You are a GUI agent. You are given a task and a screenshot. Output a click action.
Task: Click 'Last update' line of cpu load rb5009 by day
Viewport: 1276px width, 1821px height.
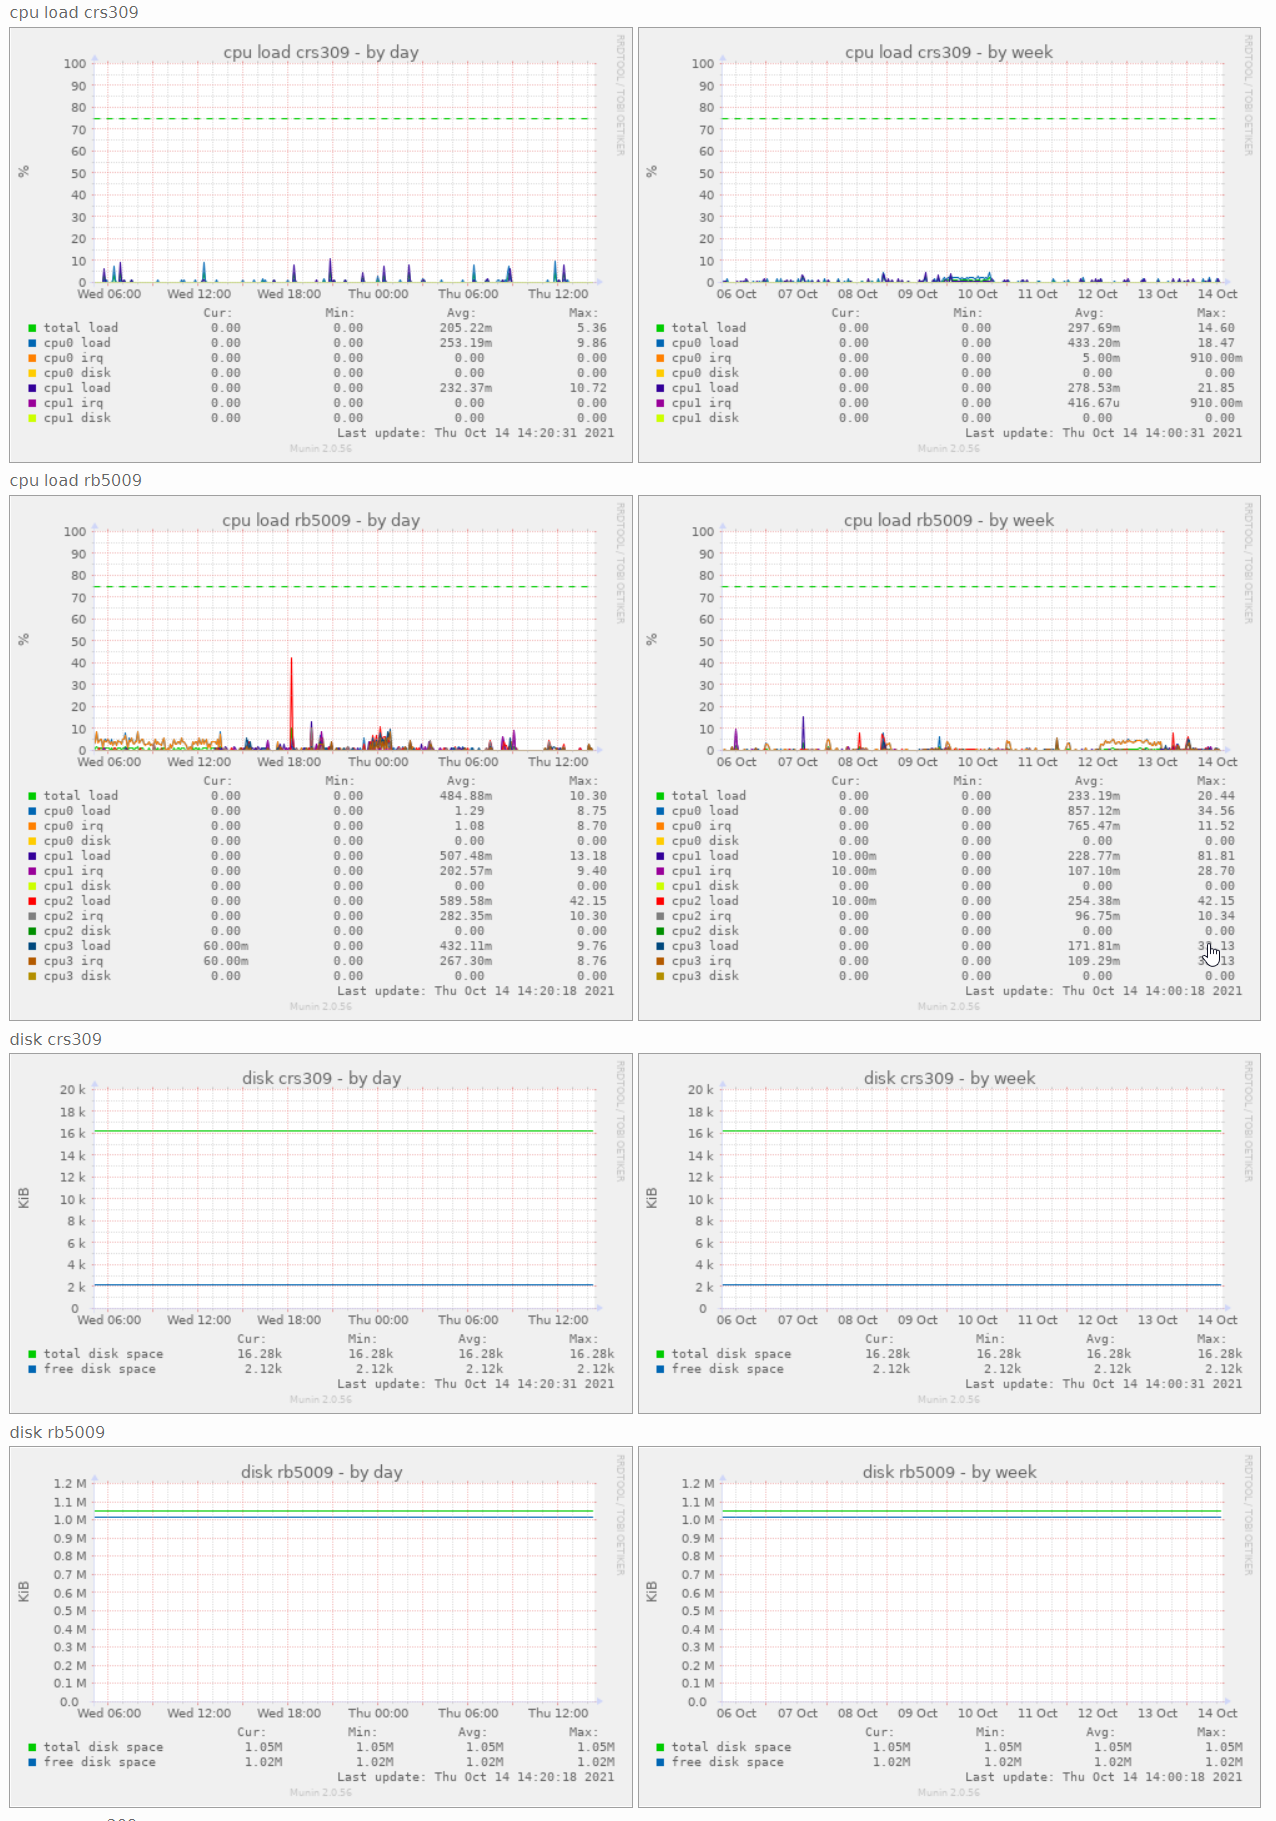[476, 991]
